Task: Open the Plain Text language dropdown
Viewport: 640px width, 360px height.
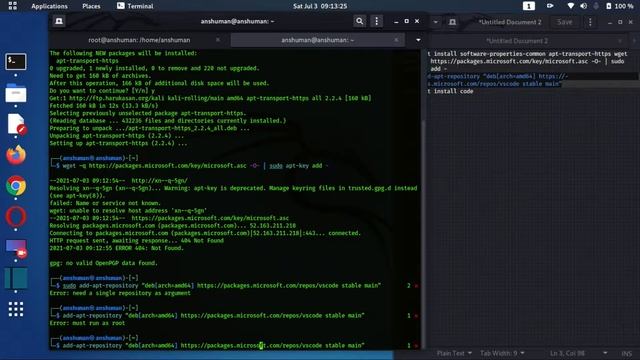Action: pos(454,353)
